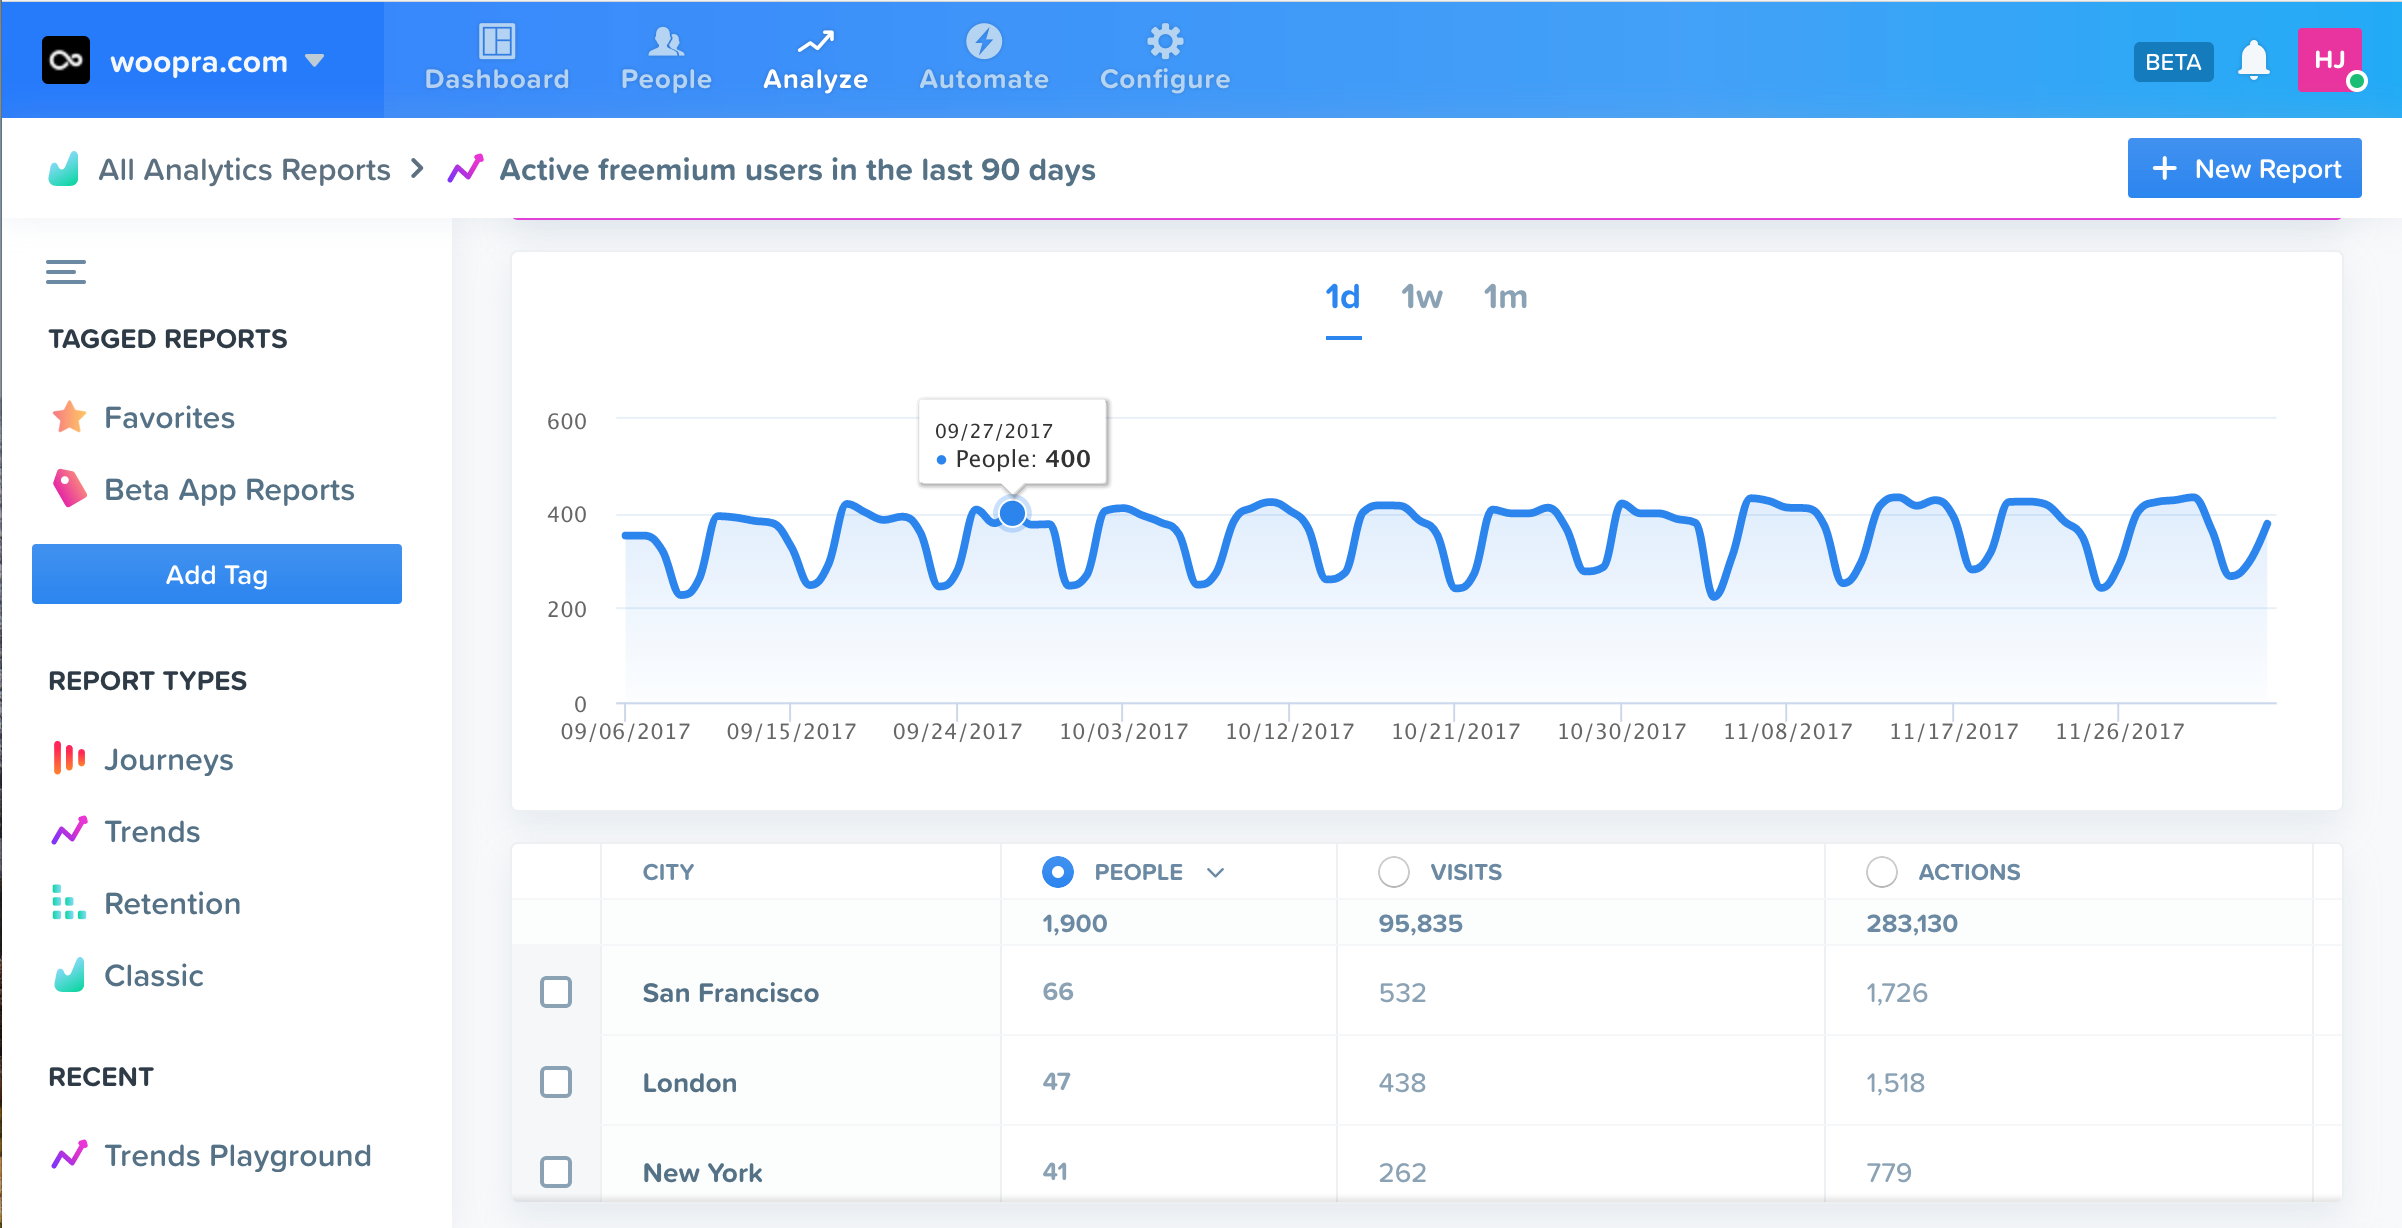Check the London row checkbox
2402x1228 pixels.
[x=556, y=1082]
